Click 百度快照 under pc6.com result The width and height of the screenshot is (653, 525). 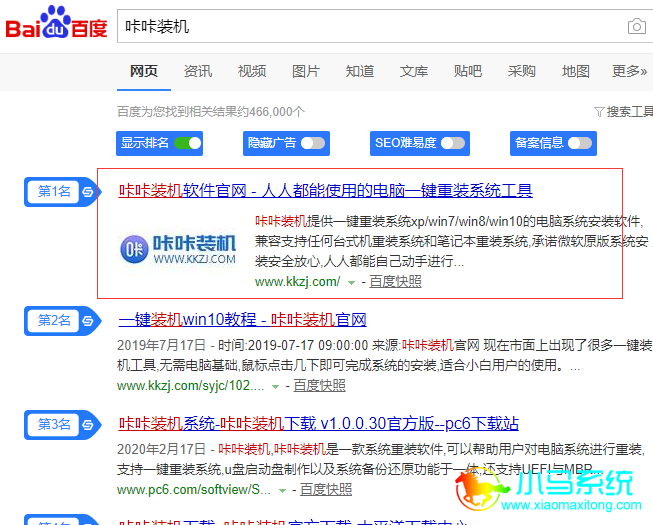point(326,490)
